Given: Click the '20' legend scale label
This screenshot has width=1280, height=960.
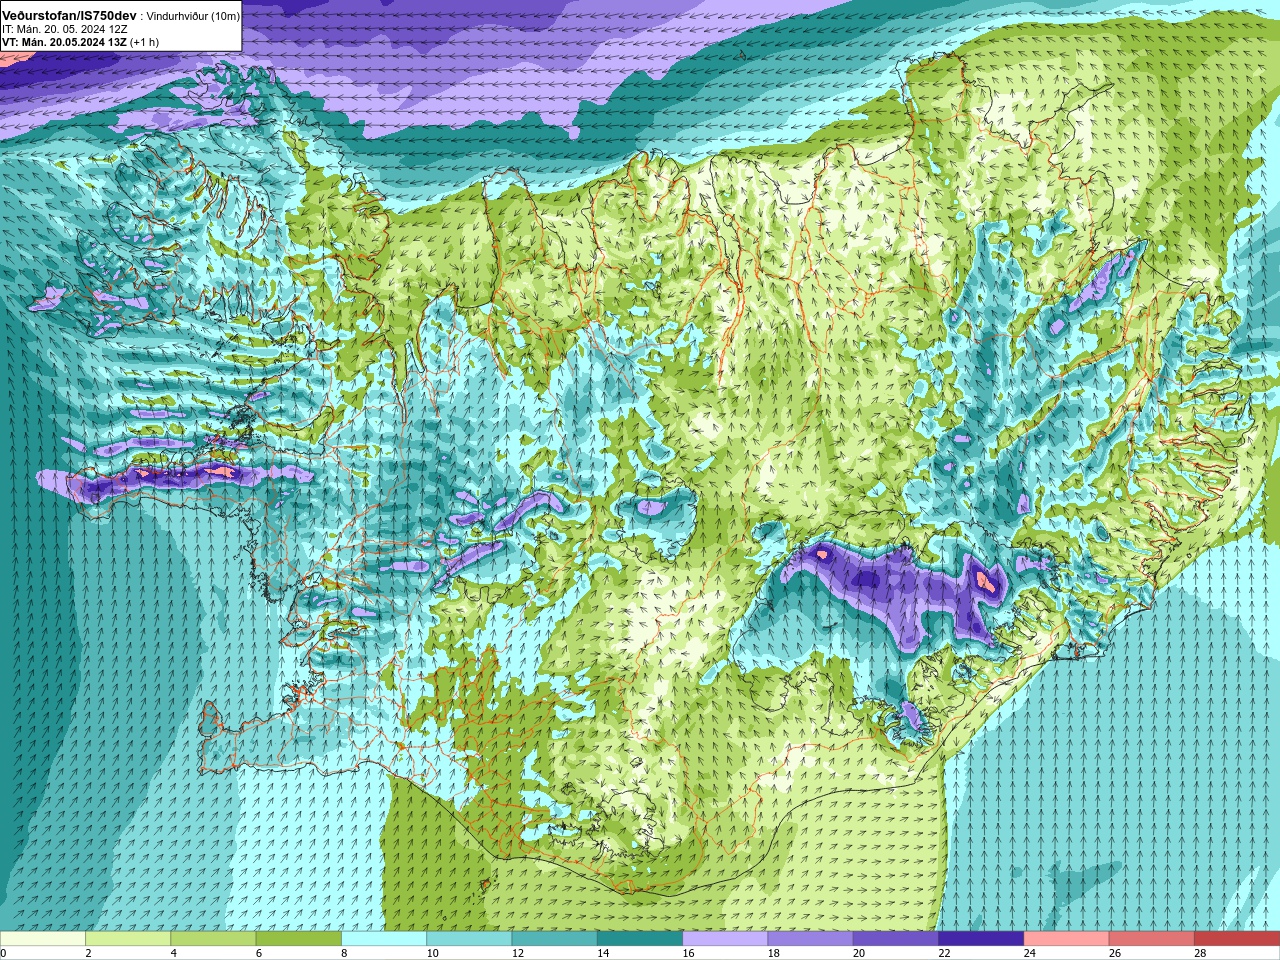Looking at the screenshot, I should 860,953.
